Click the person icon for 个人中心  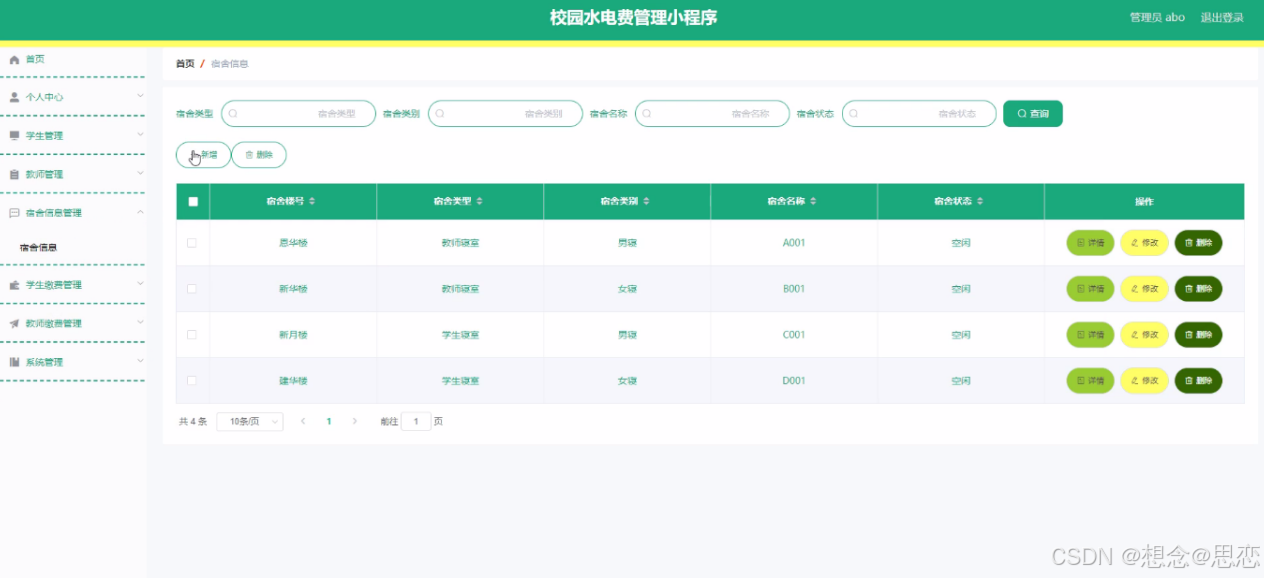(x=14, y=97)
